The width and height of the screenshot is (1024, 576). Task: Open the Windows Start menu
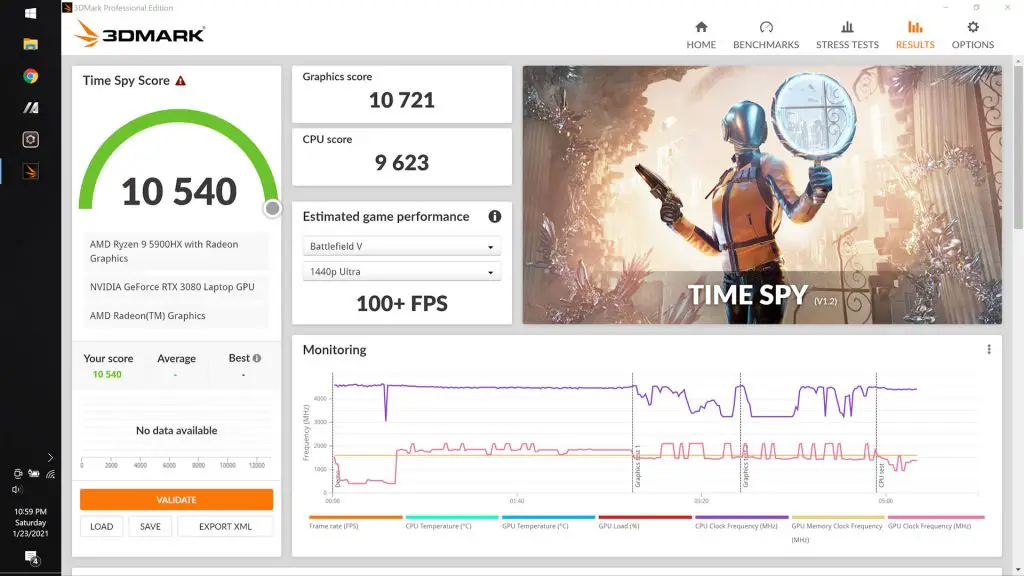coord(30,13)
